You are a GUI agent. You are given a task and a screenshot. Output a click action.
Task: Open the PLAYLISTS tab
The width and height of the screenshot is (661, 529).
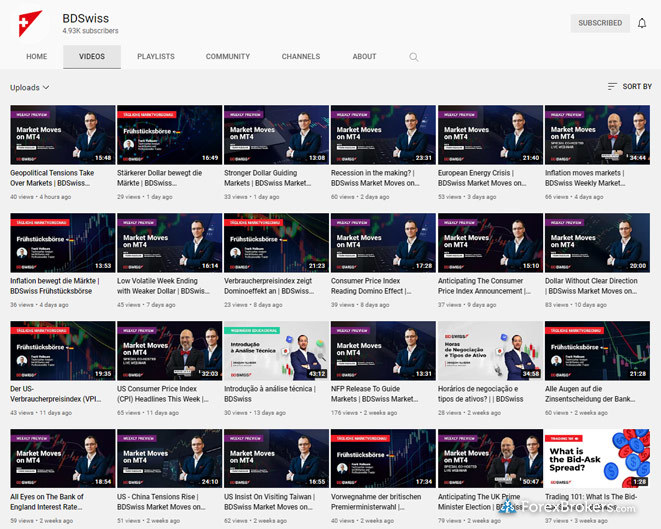pos(156,56)
